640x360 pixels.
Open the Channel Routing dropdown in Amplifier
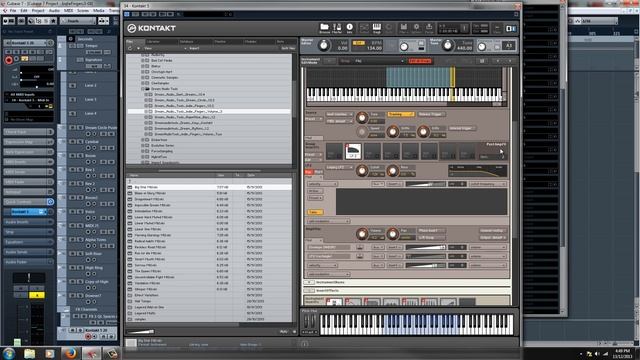coord(492,231)
